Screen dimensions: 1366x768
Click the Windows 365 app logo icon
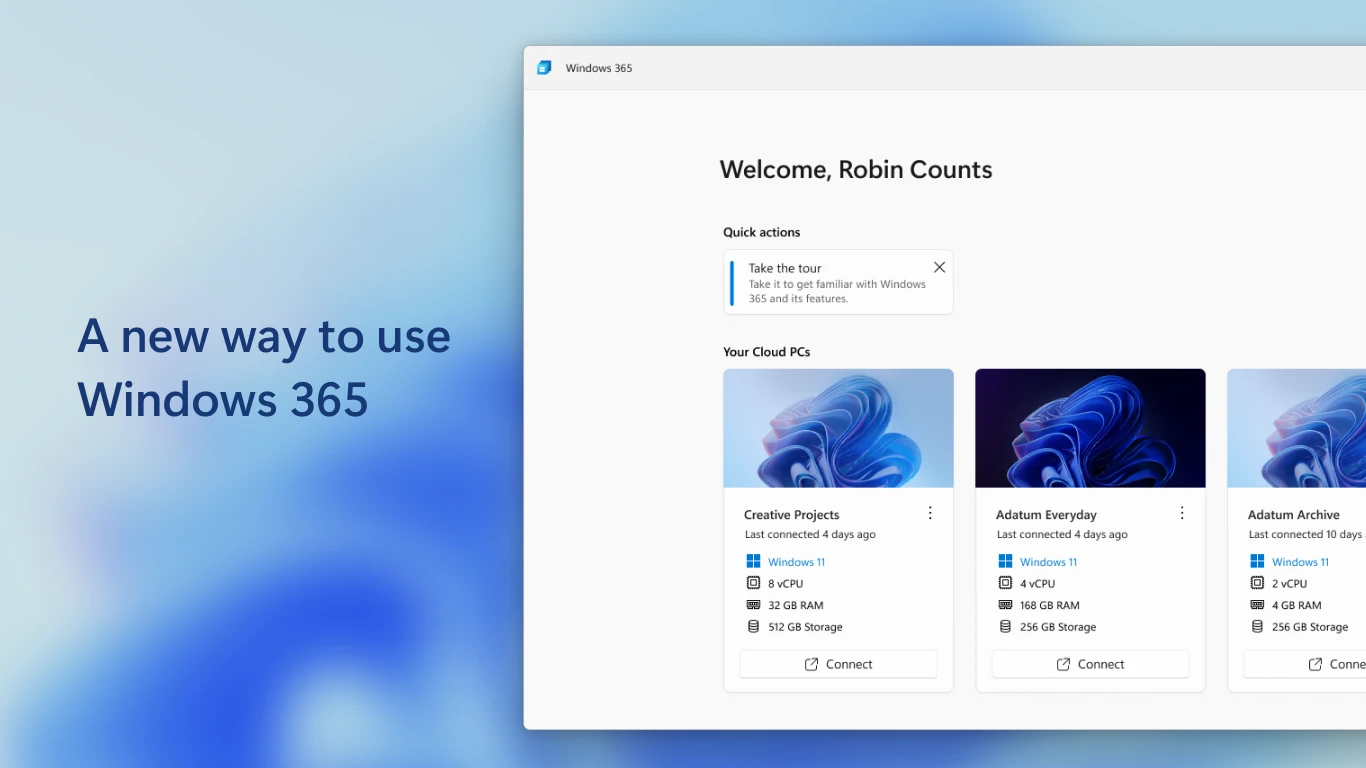(544, 68)
